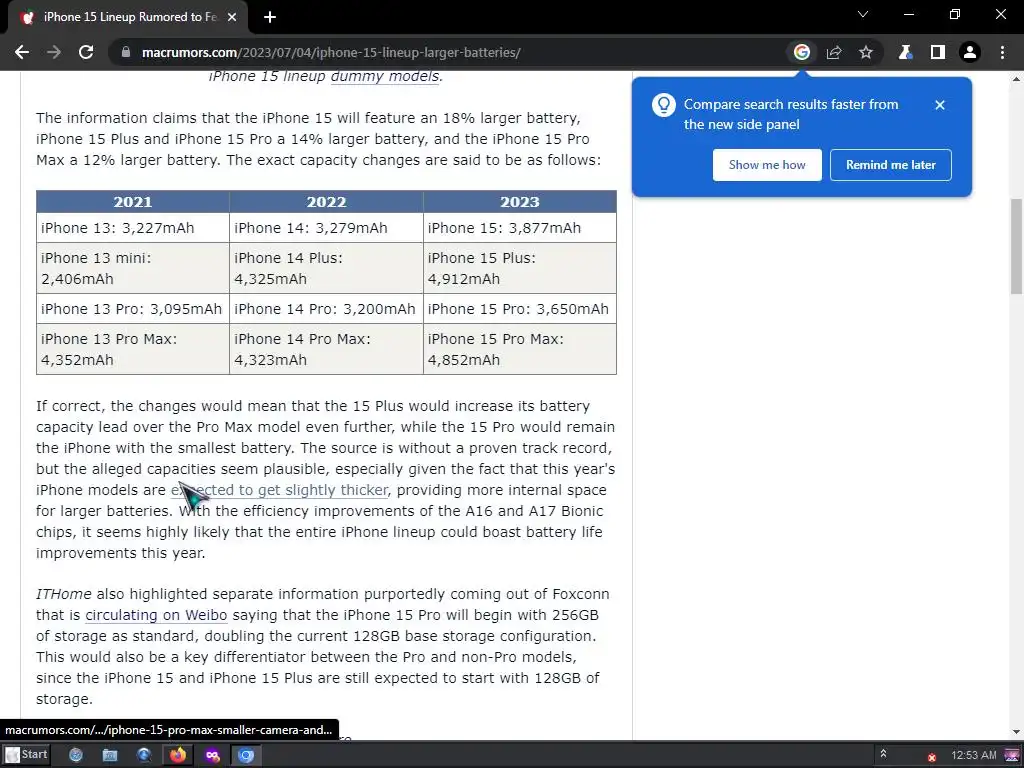Follow the circulating on Weibo link

156,615
